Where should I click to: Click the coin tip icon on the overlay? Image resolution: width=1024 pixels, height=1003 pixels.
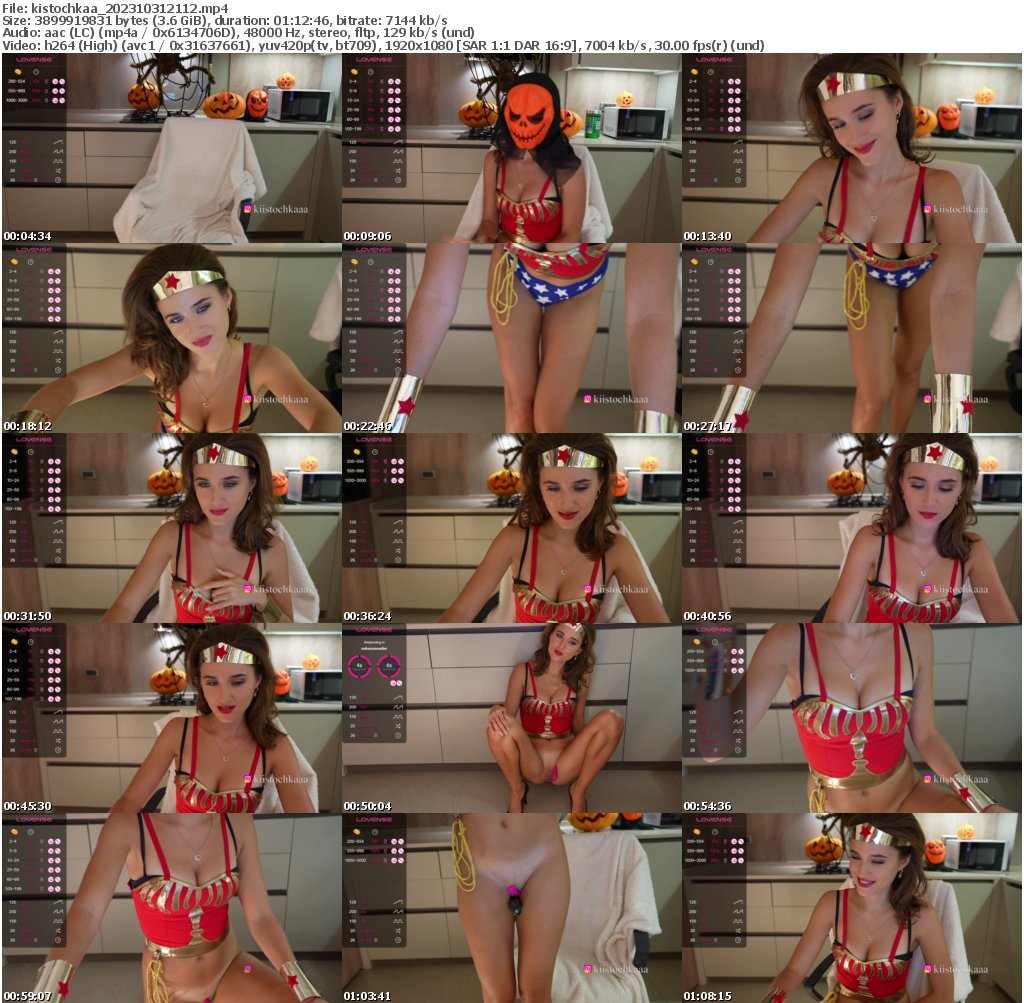click(x=18, y=71)
